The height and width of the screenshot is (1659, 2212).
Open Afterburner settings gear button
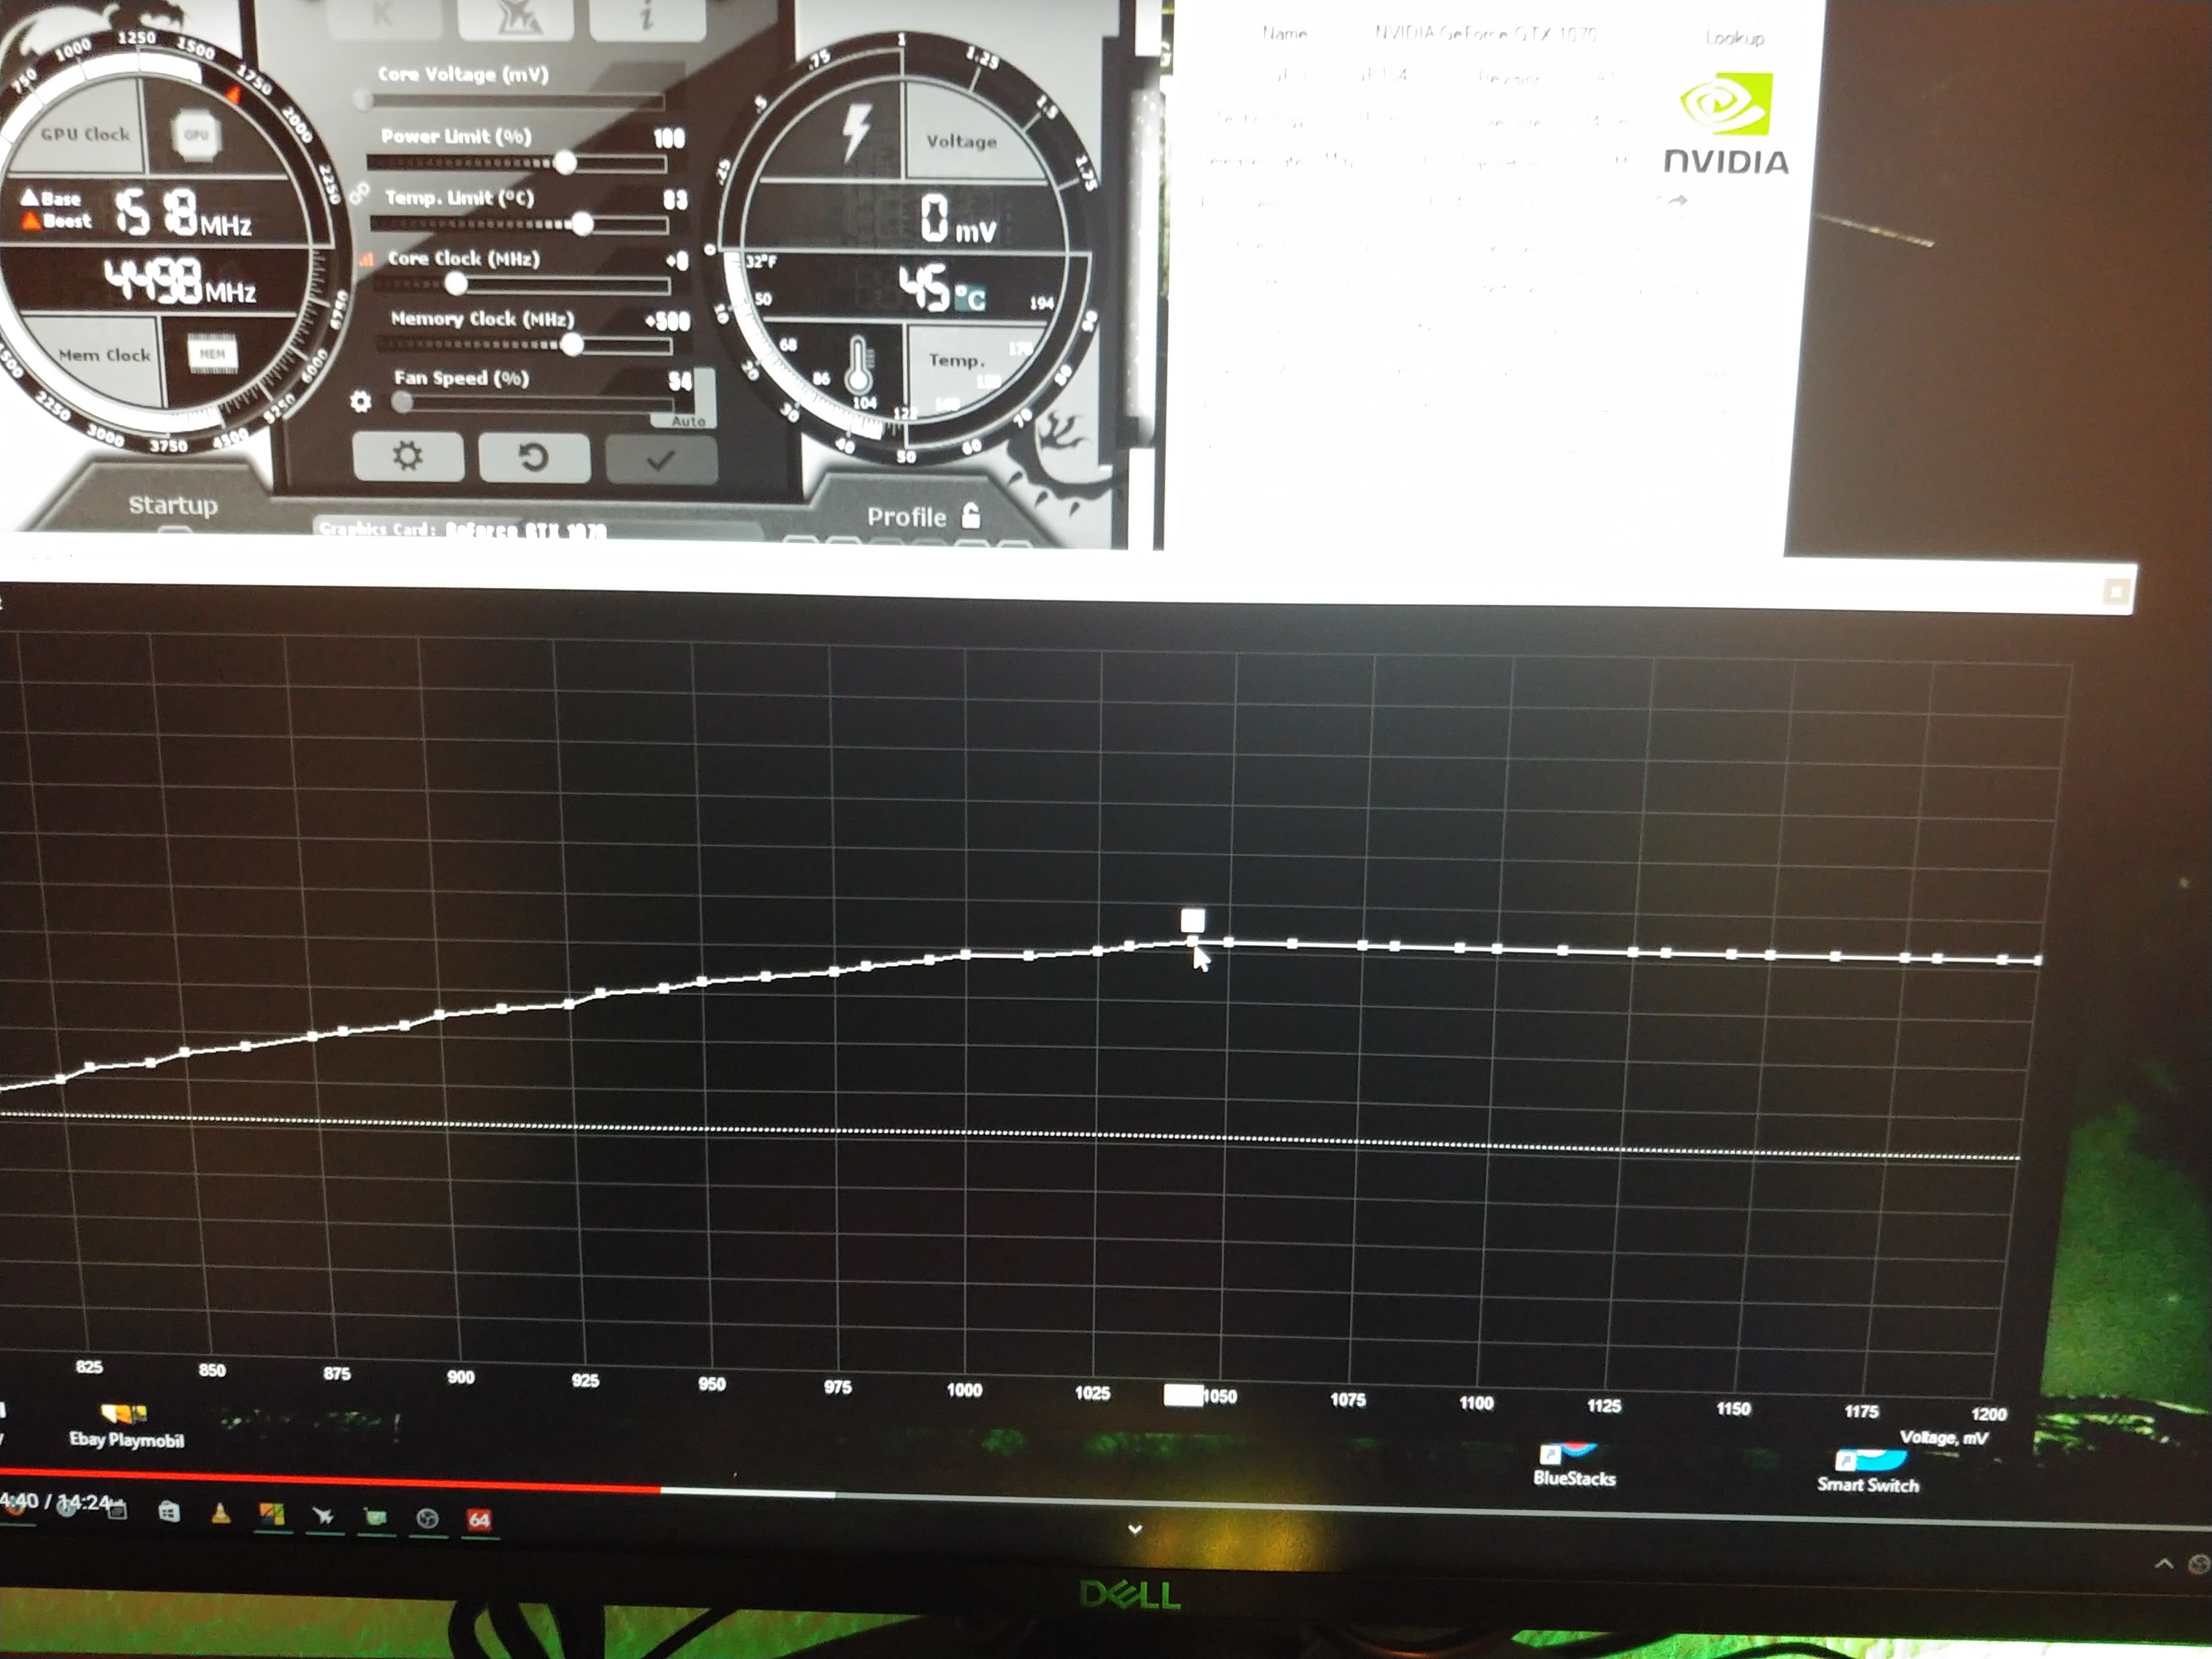click(408, 457)
